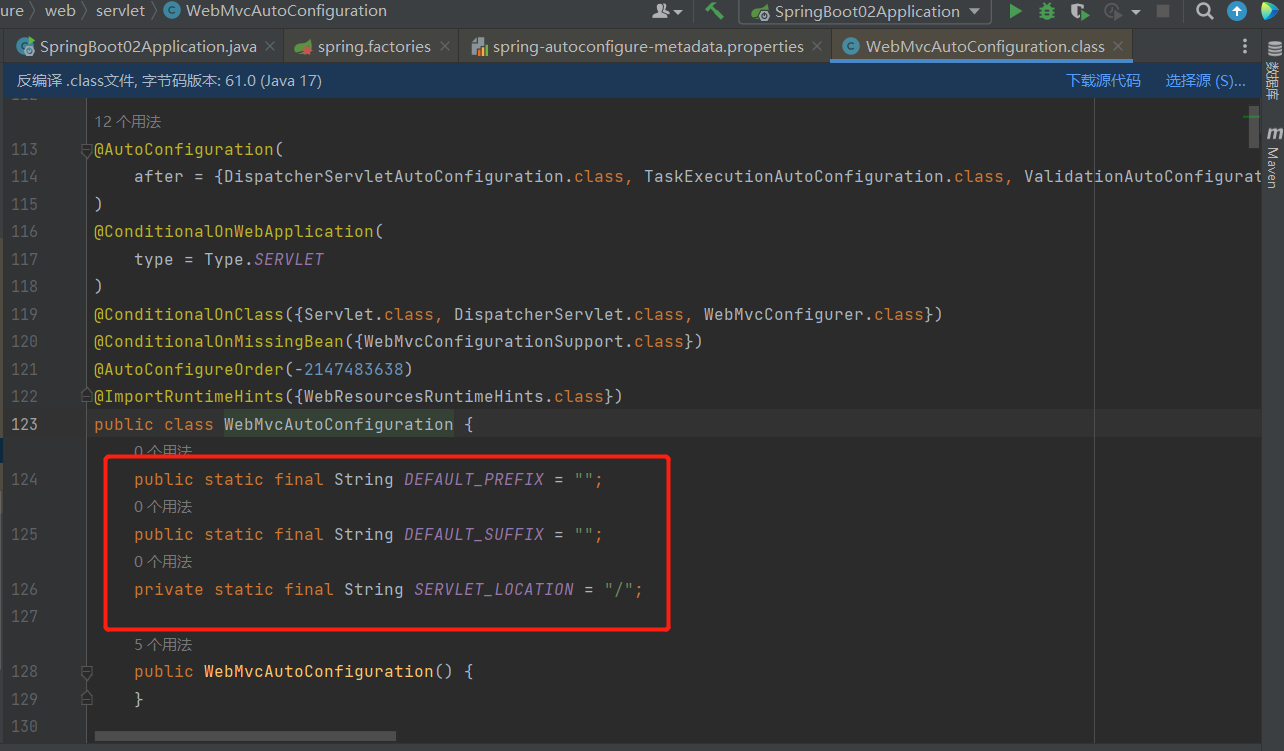
Task: Click Type.SERVLET on line 117
Action: click(x=264, y=259)
